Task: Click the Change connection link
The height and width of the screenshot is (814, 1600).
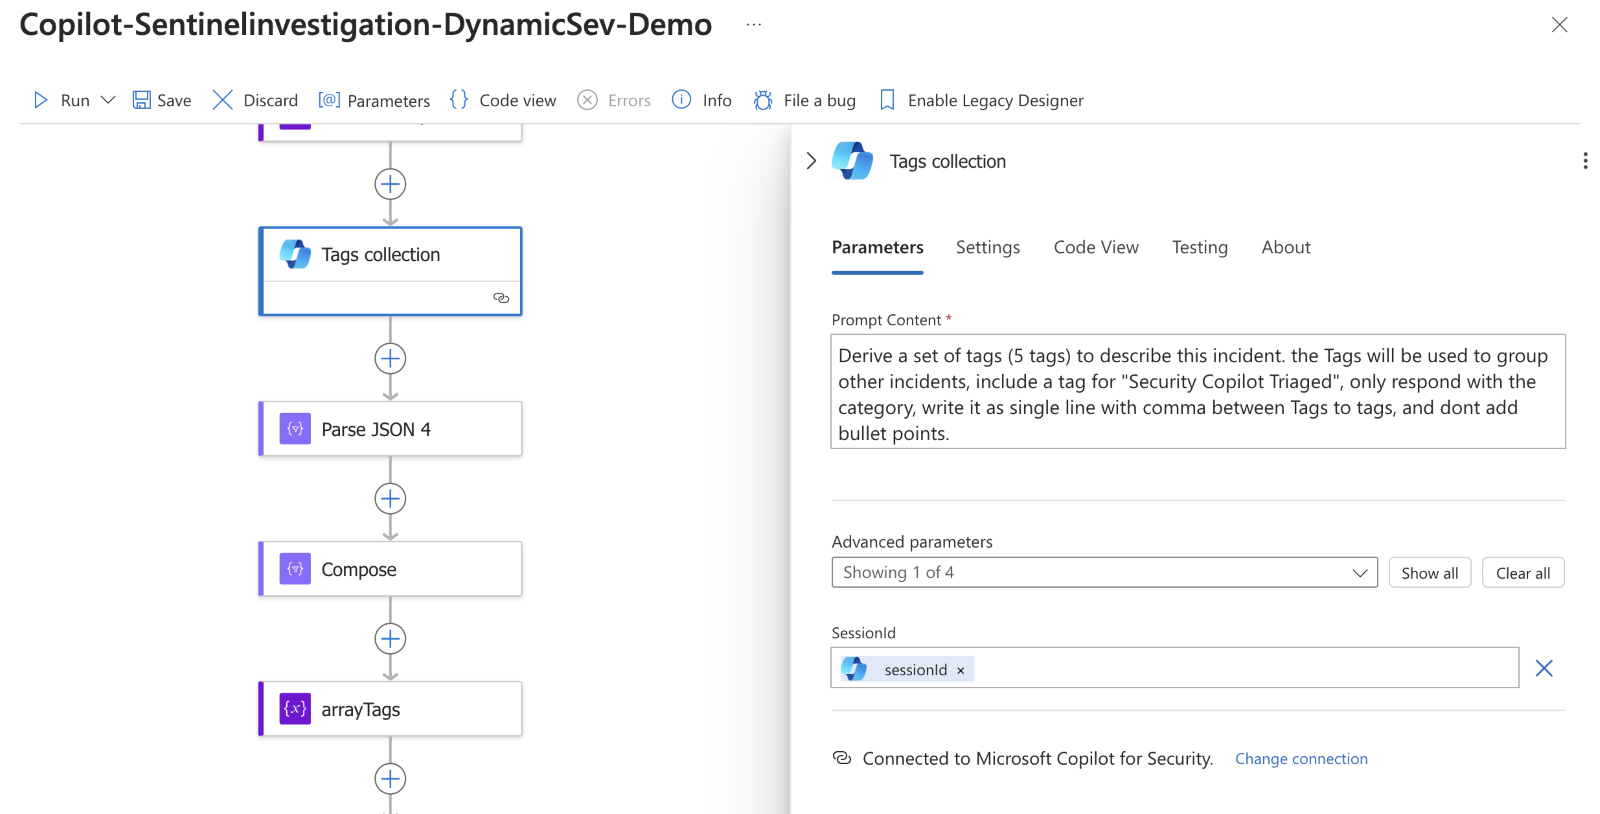Action: pyautogui.click(x=1301, y=759)
